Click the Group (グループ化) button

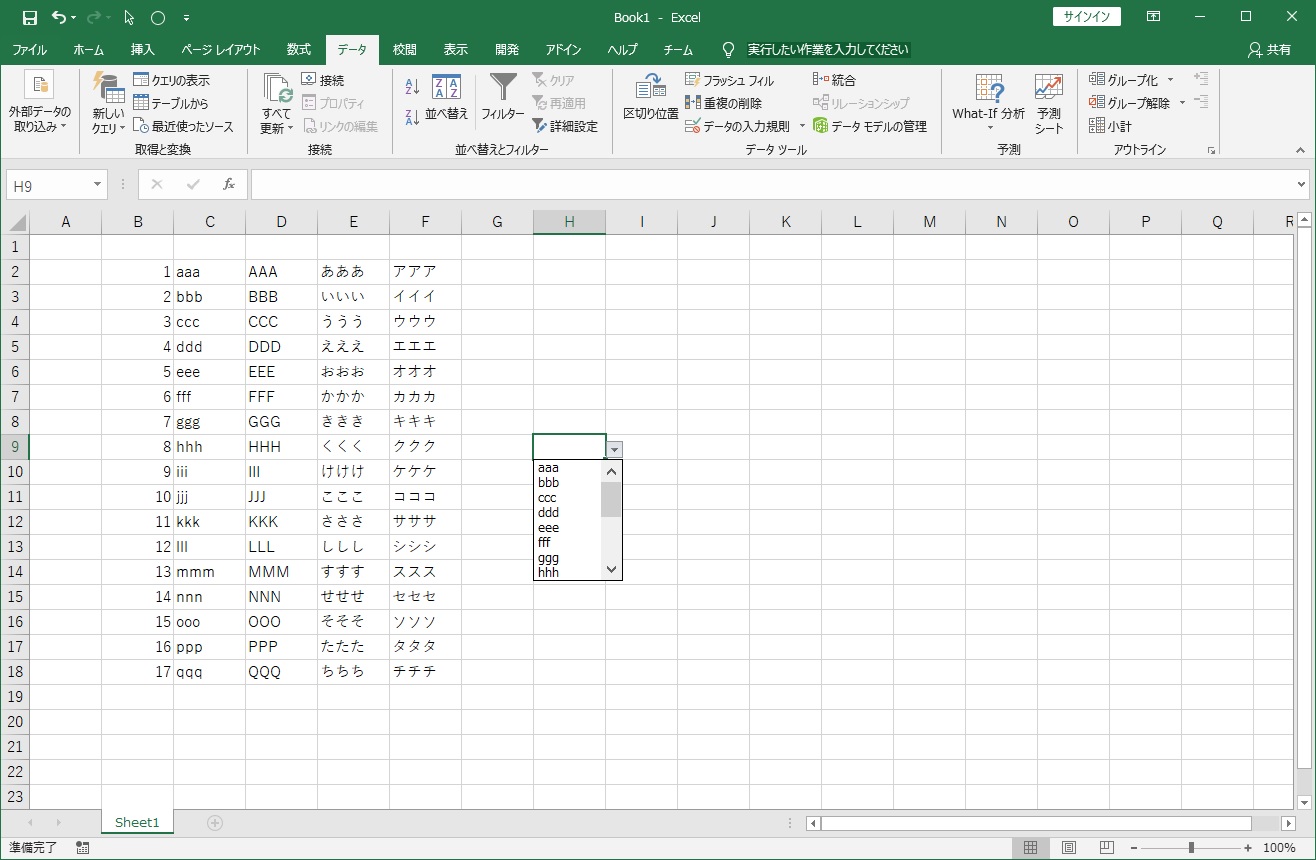(x=1124, y=80)
